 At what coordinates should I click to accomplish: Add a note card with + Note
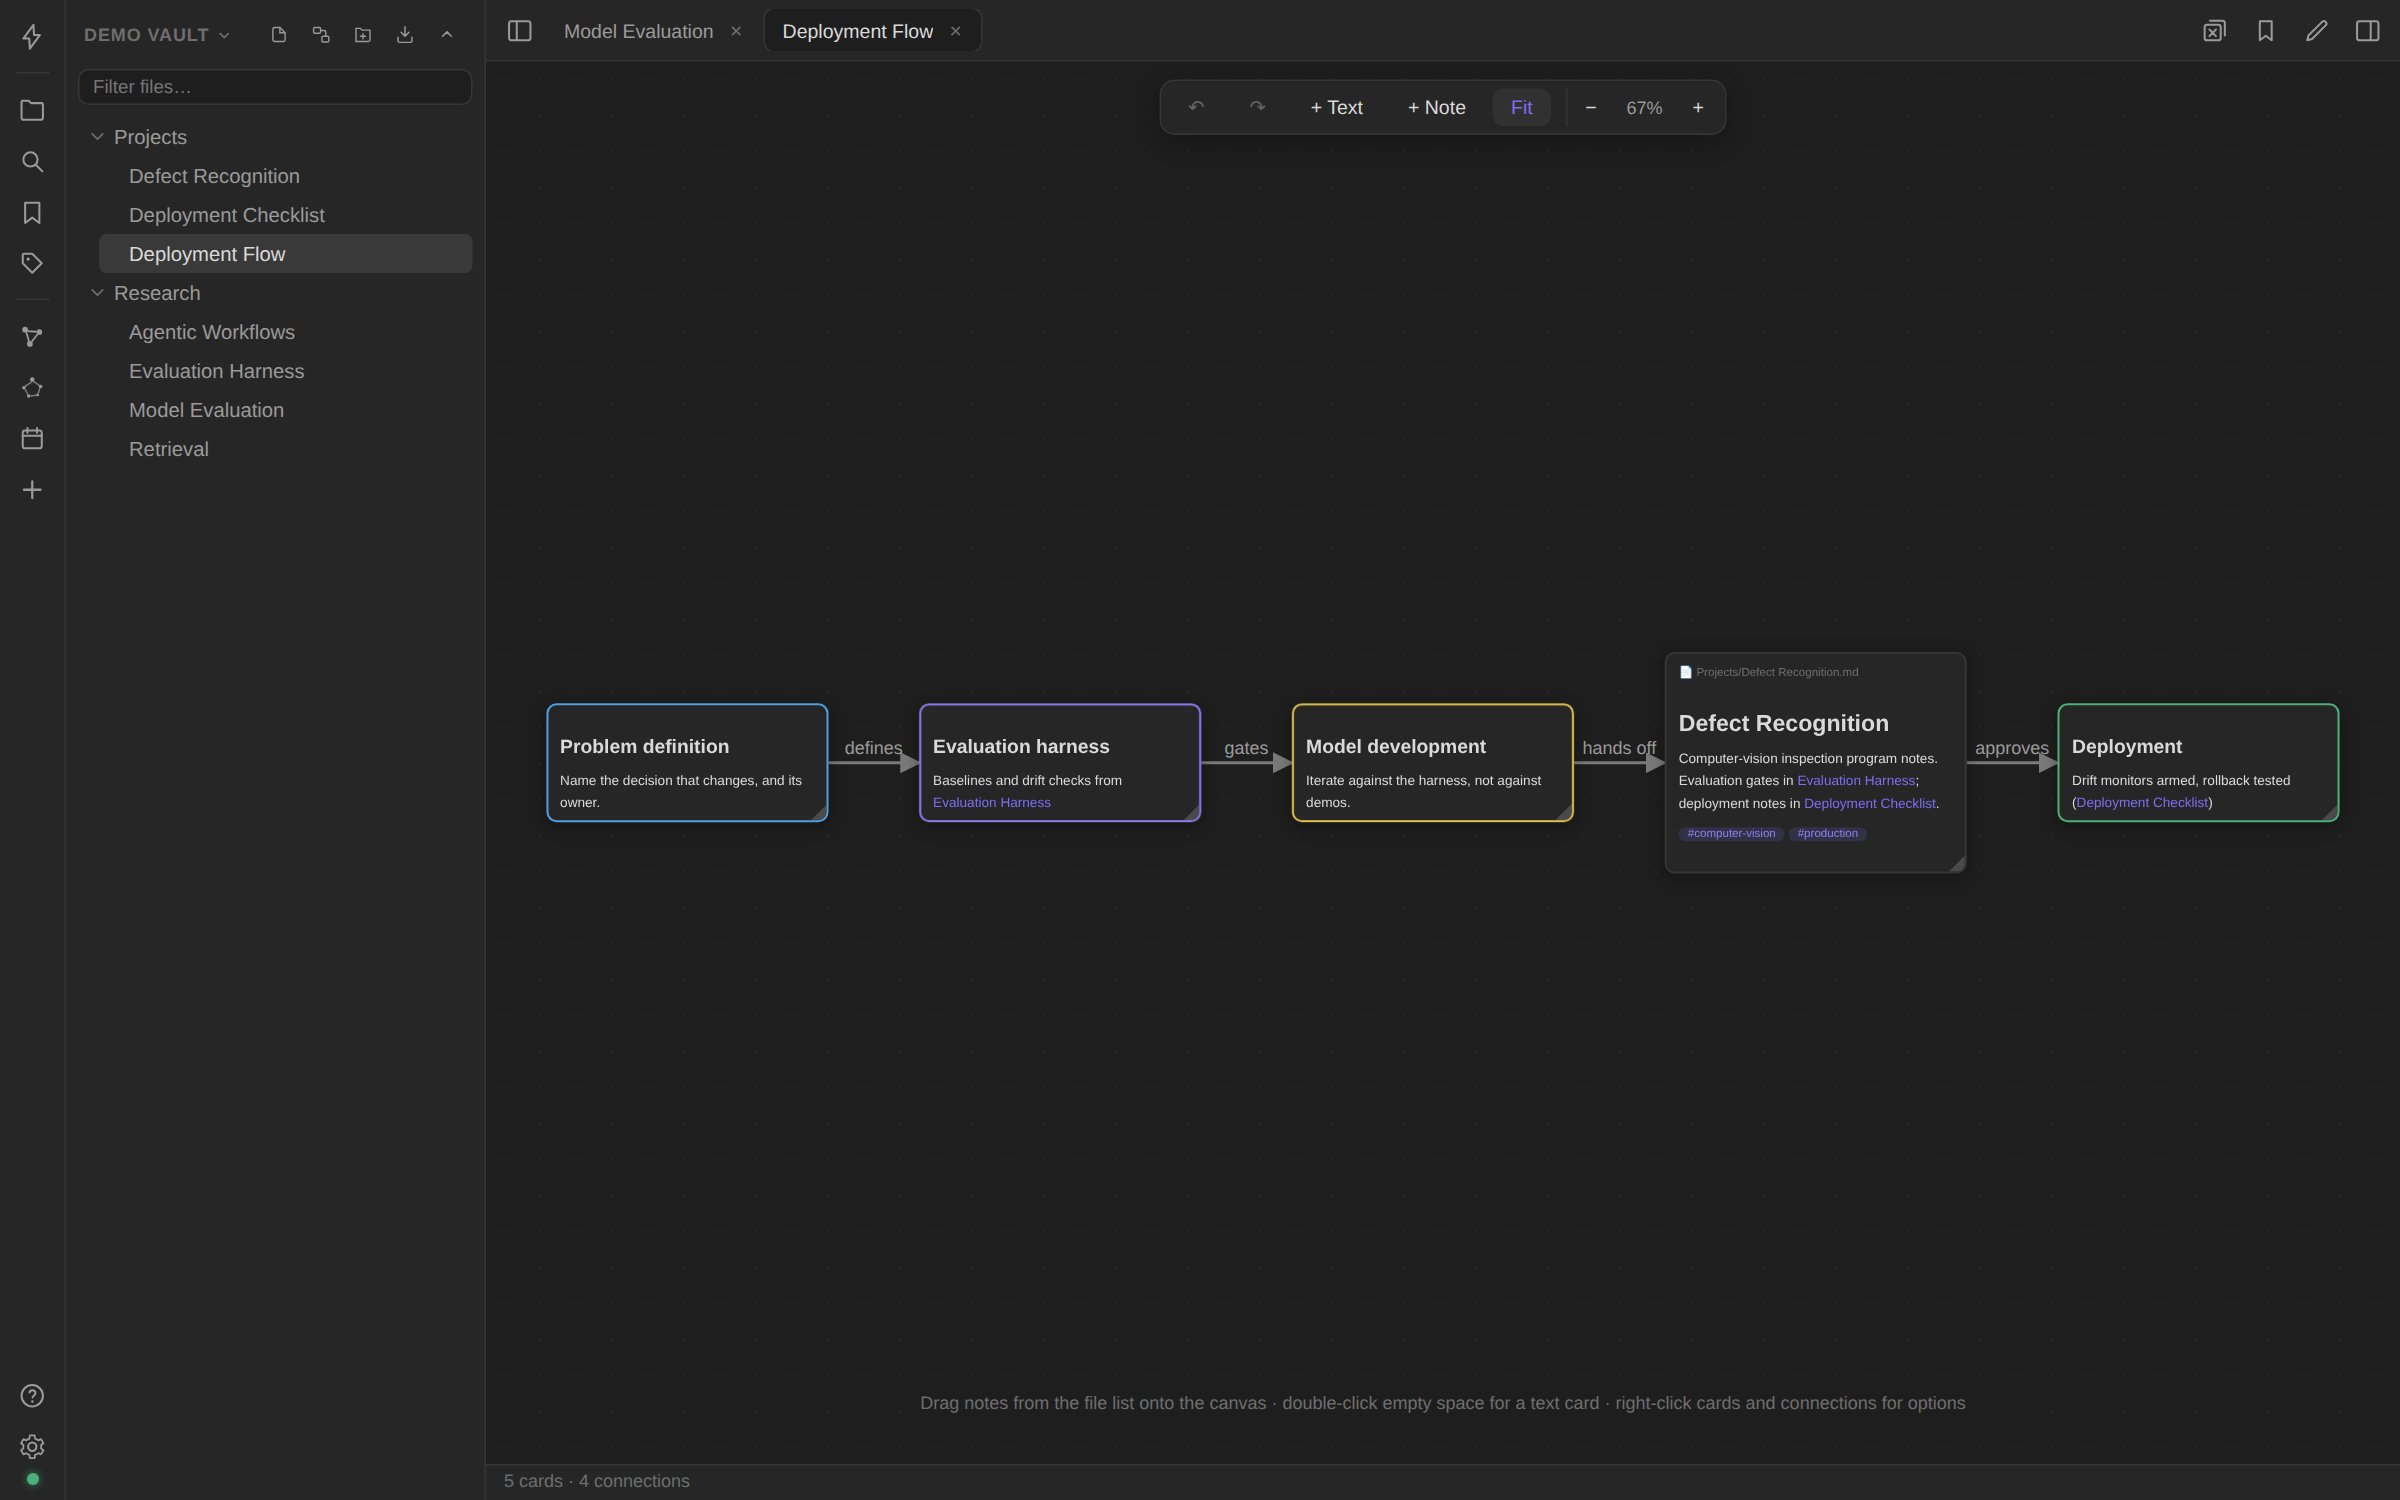tap(1436, 107)
